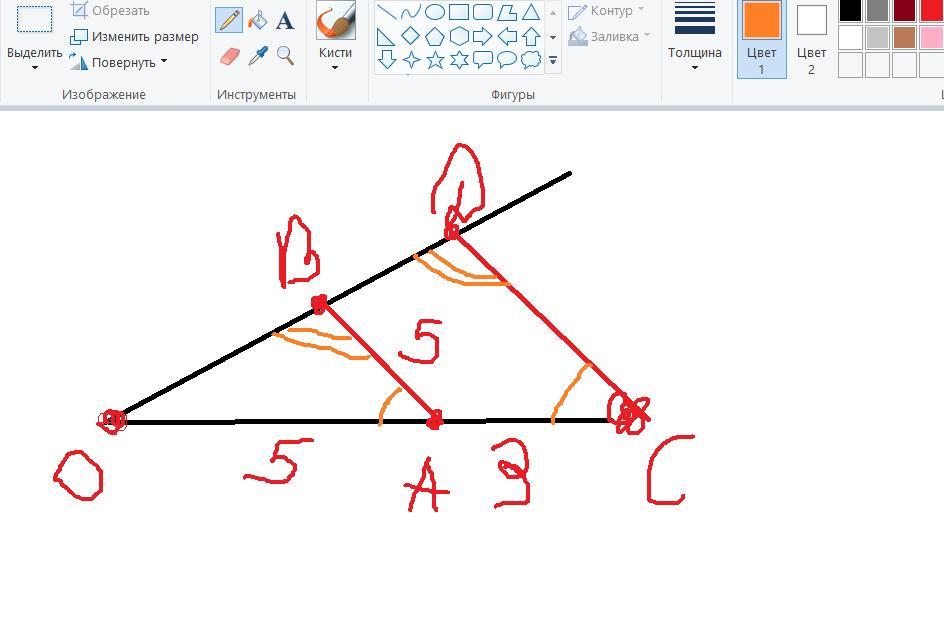
Task: Click the brush icon in Кисти
Action: pyautogui.click(x=335, y=21)
